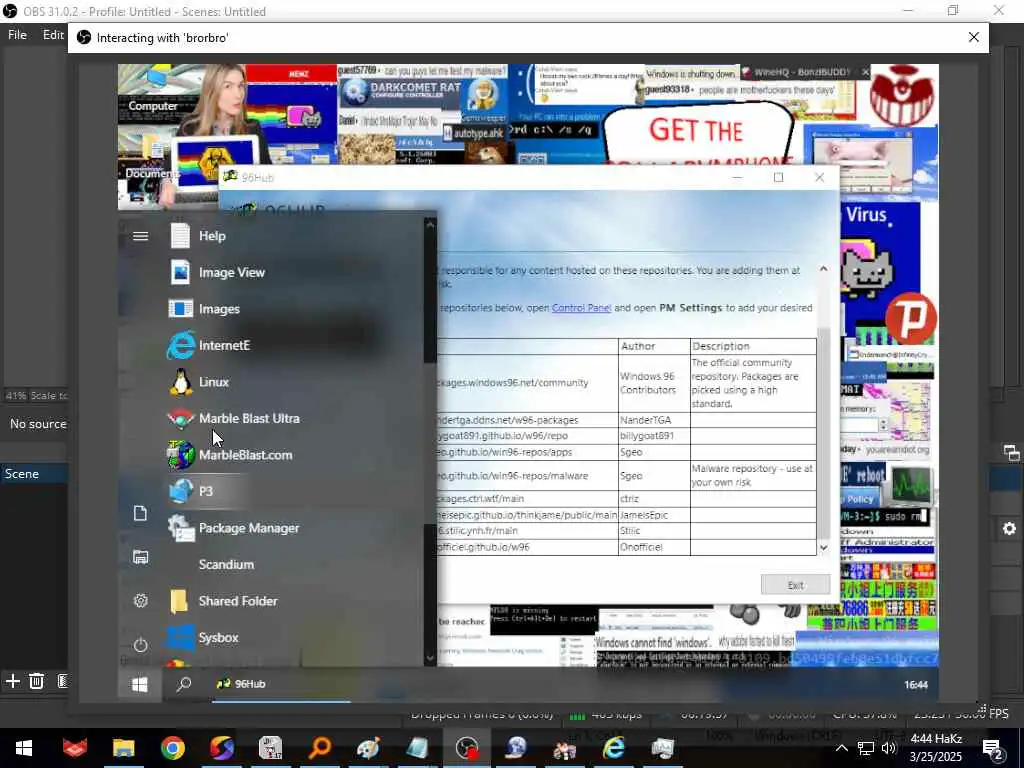This screenshot has height=768, width=1024.
Task: Open Internet Explorer on host taskbar
Action: click(x=614, y=748)
